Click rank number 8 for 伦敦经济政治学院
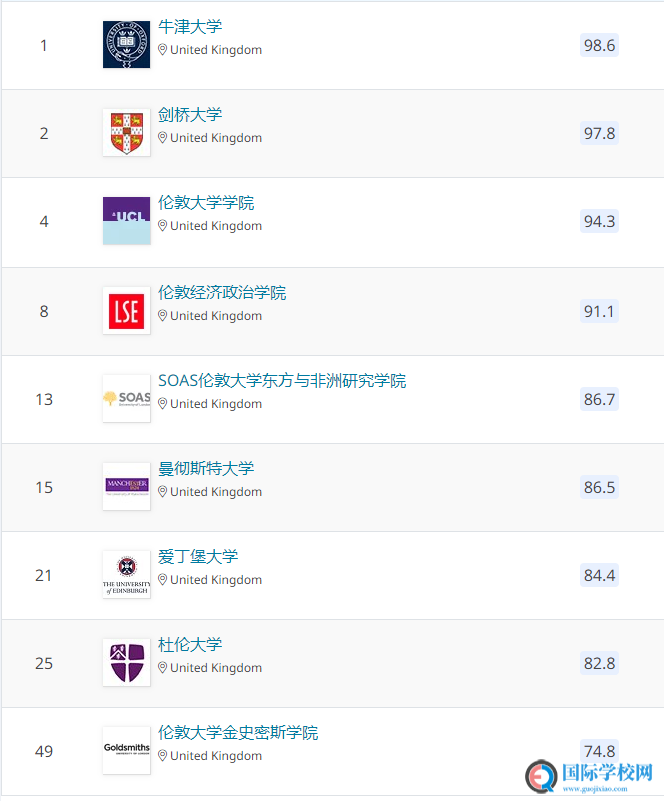This screenshot has height=801, width=664. tap(44, 311)
